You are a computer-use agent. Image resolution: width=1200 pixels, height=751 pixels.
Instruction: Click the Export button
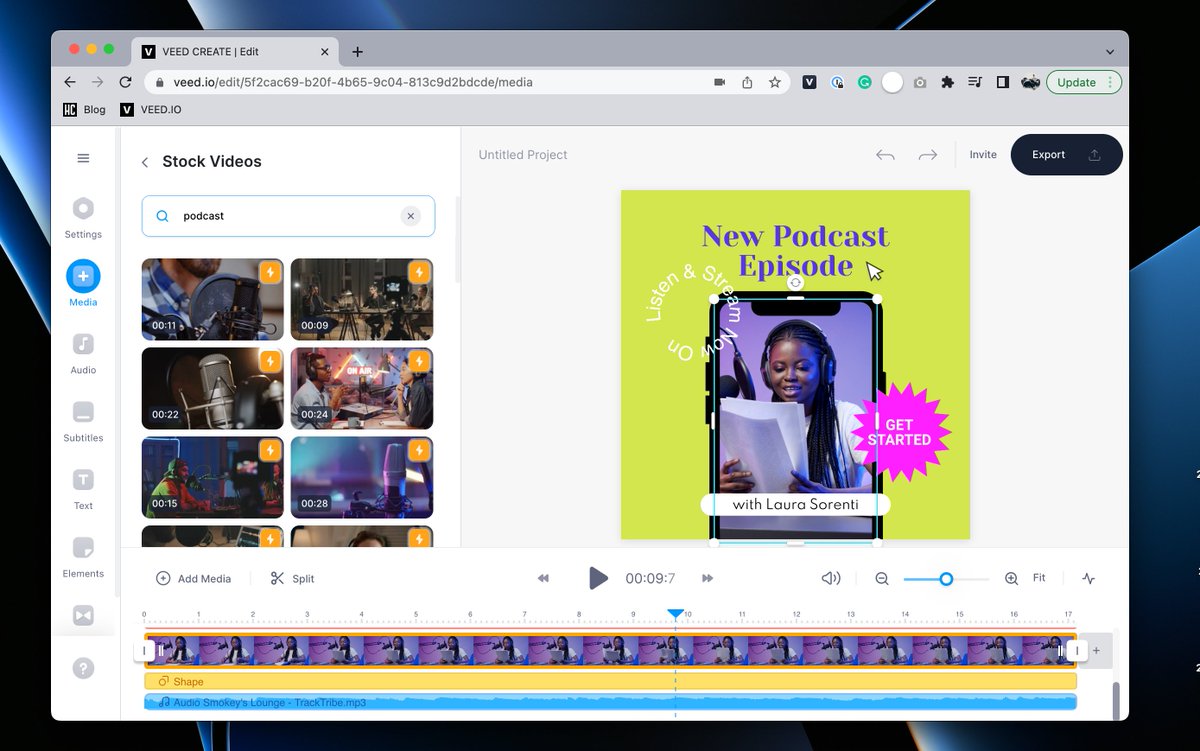pos(1066,155)
